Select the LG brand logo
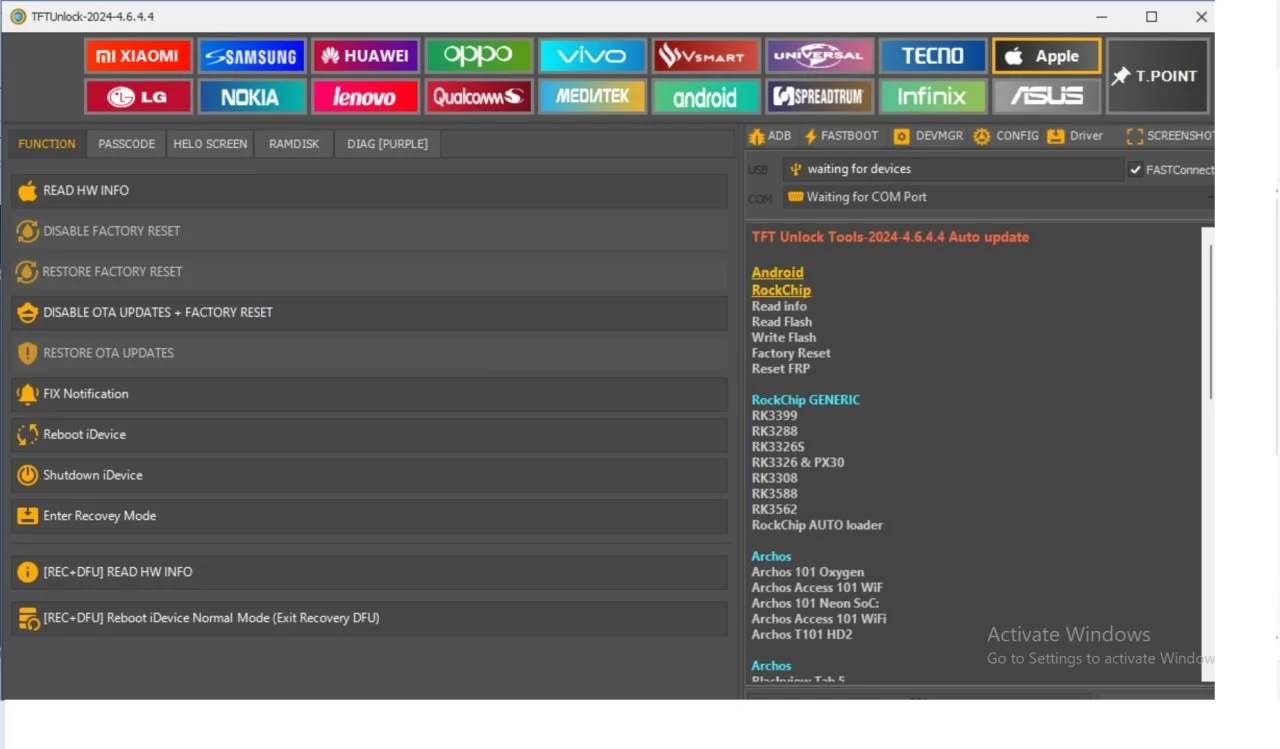 138,97
